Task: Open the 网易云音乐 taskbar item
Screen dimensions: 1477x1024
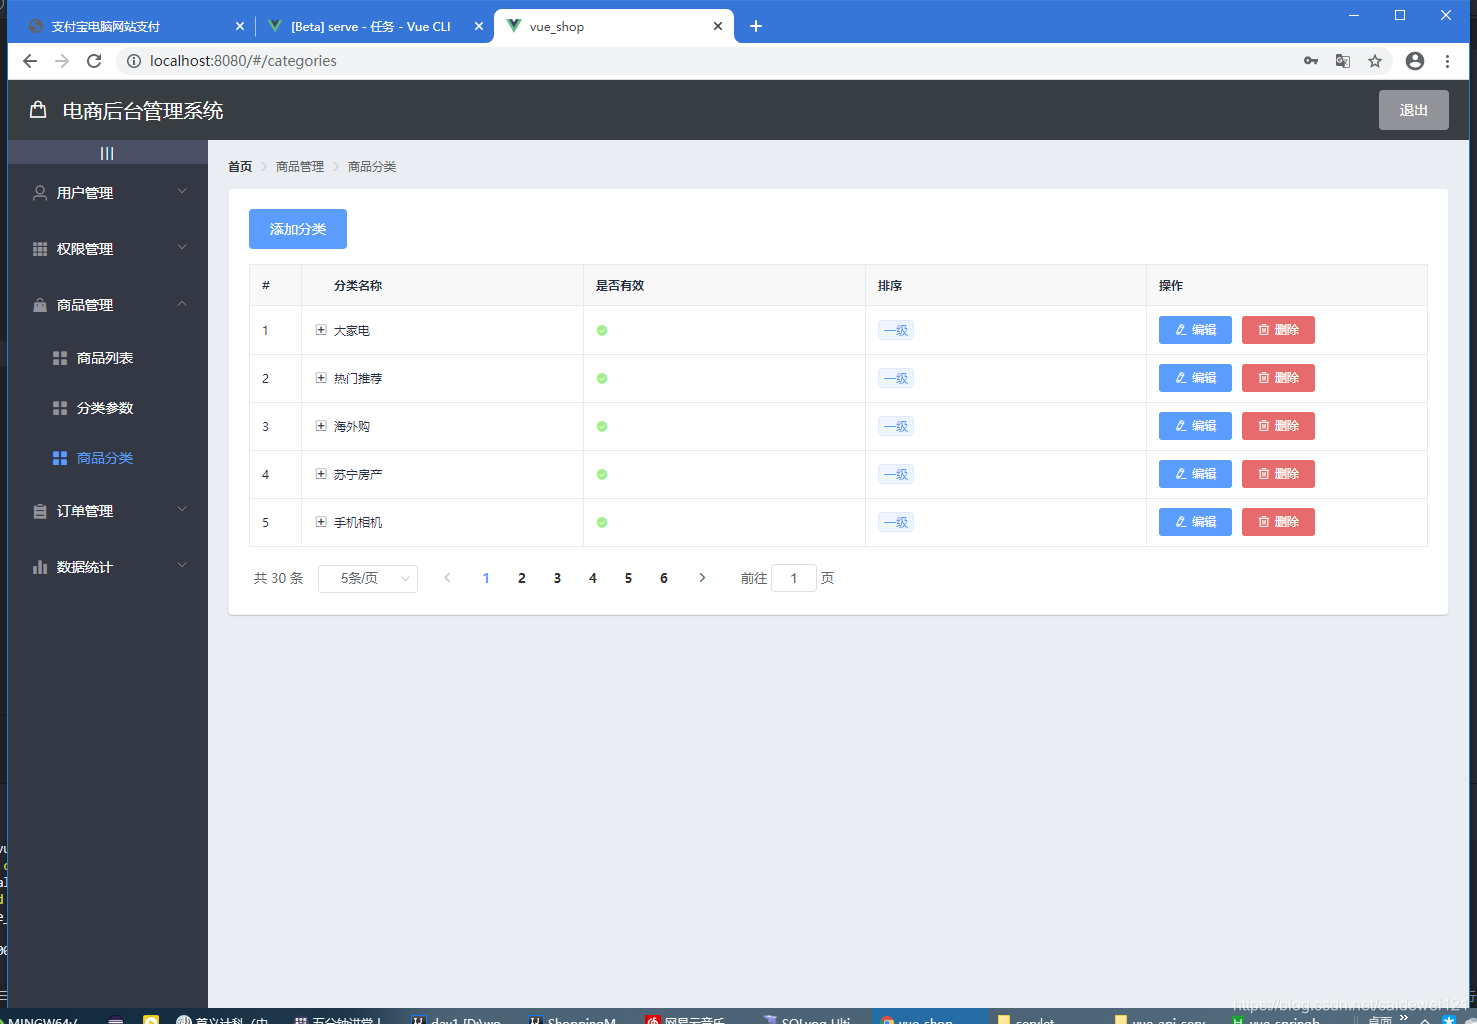Action: [x=685, y=1019]
